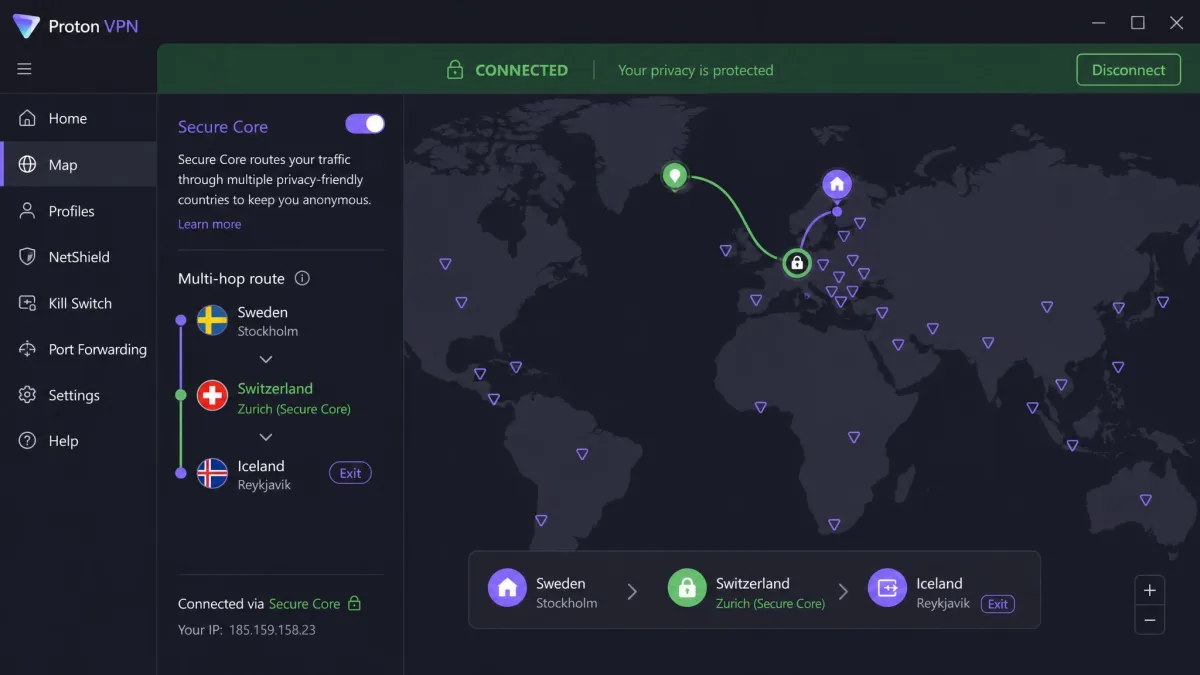
Task: Click the Switzerland lock marker on the map
Action: coord(797,263)
